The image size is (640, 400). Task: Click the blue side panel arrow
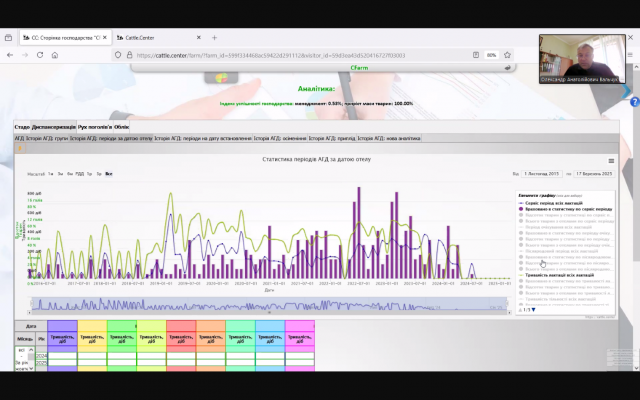(x=626, y=91)
